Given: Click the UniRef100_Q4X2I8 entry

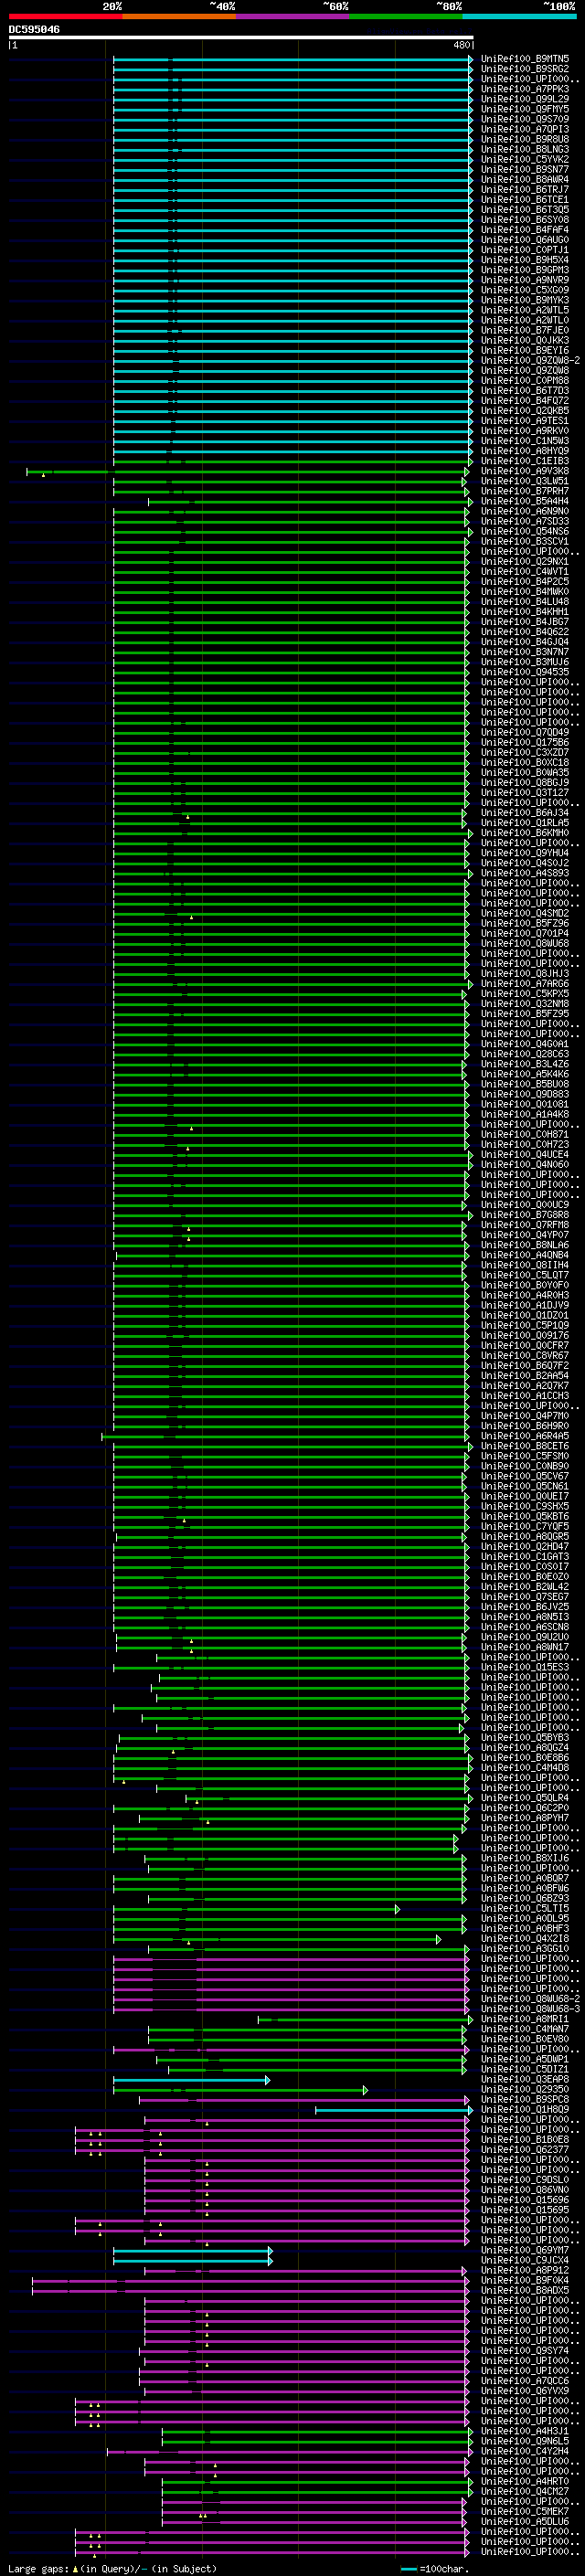Looking at the screenshot, I should [x=525, y=1938].
